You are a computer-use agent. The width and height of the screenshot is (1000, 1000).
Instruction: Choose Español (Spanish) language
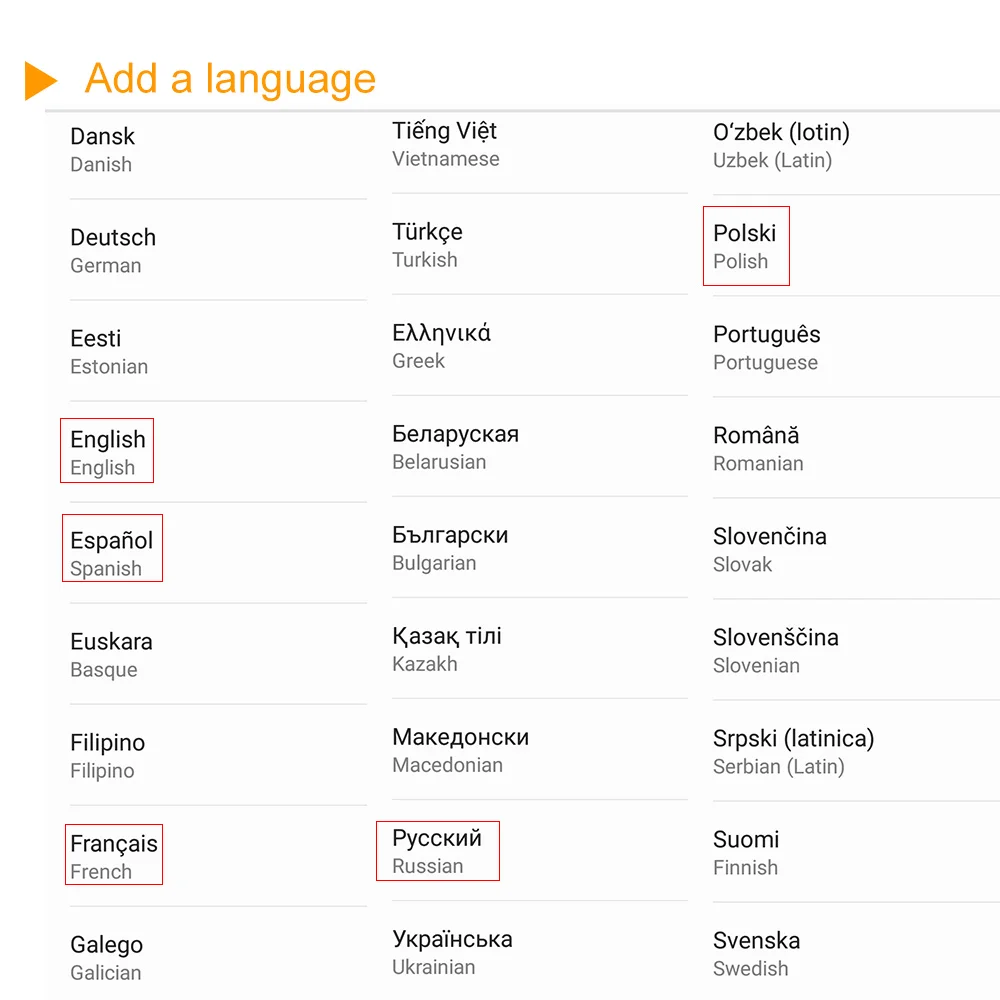click(218, 554)
